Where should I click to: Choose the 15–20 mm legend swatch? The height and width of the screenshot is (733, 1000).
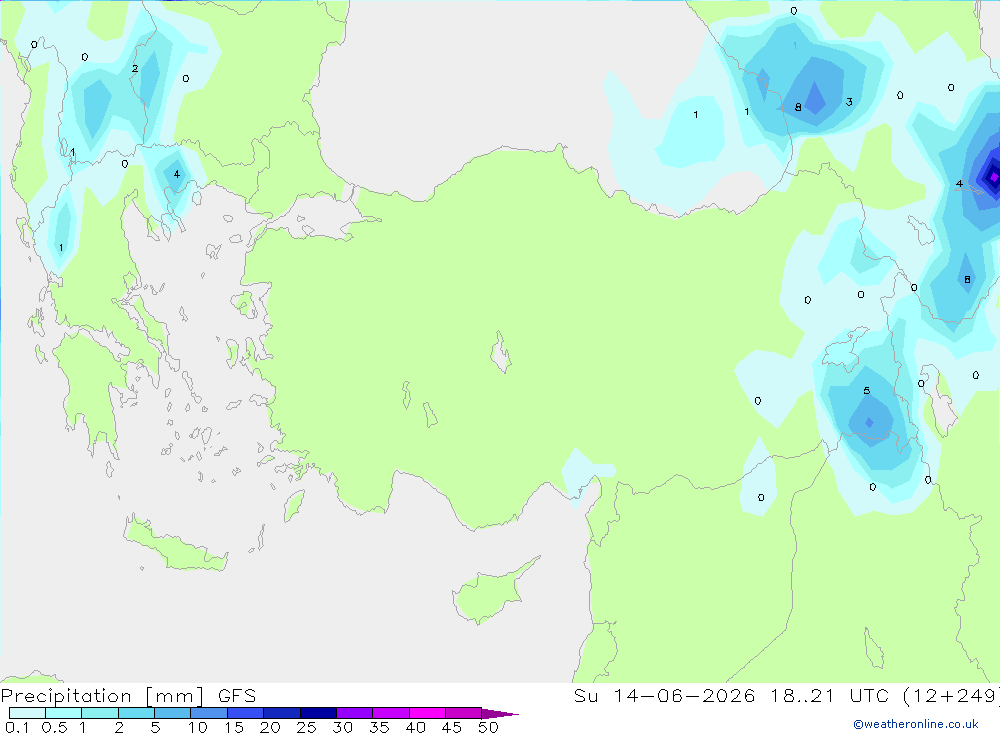click(x=246, y=713)
